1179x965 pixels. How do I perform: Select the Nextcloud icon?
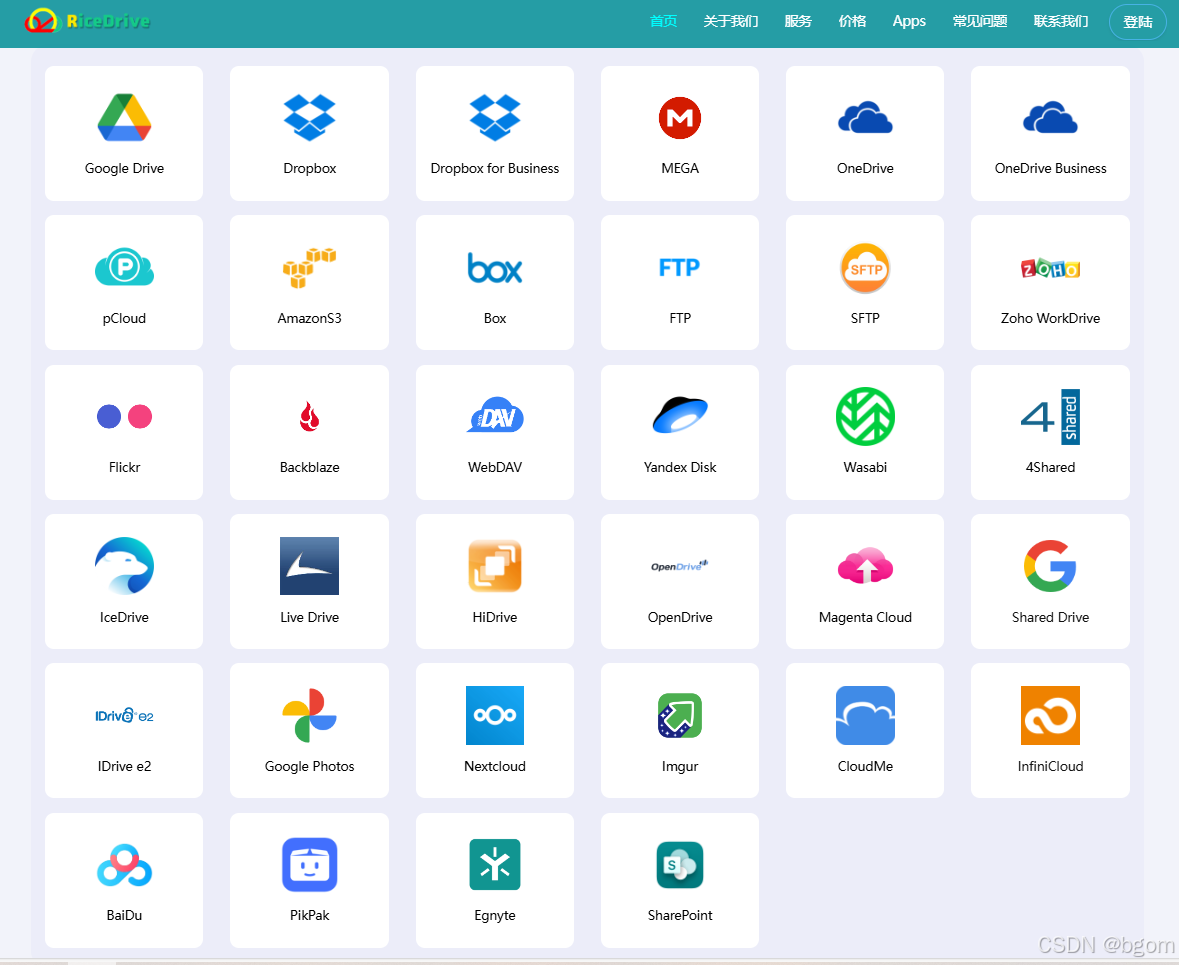pos(495,715)
